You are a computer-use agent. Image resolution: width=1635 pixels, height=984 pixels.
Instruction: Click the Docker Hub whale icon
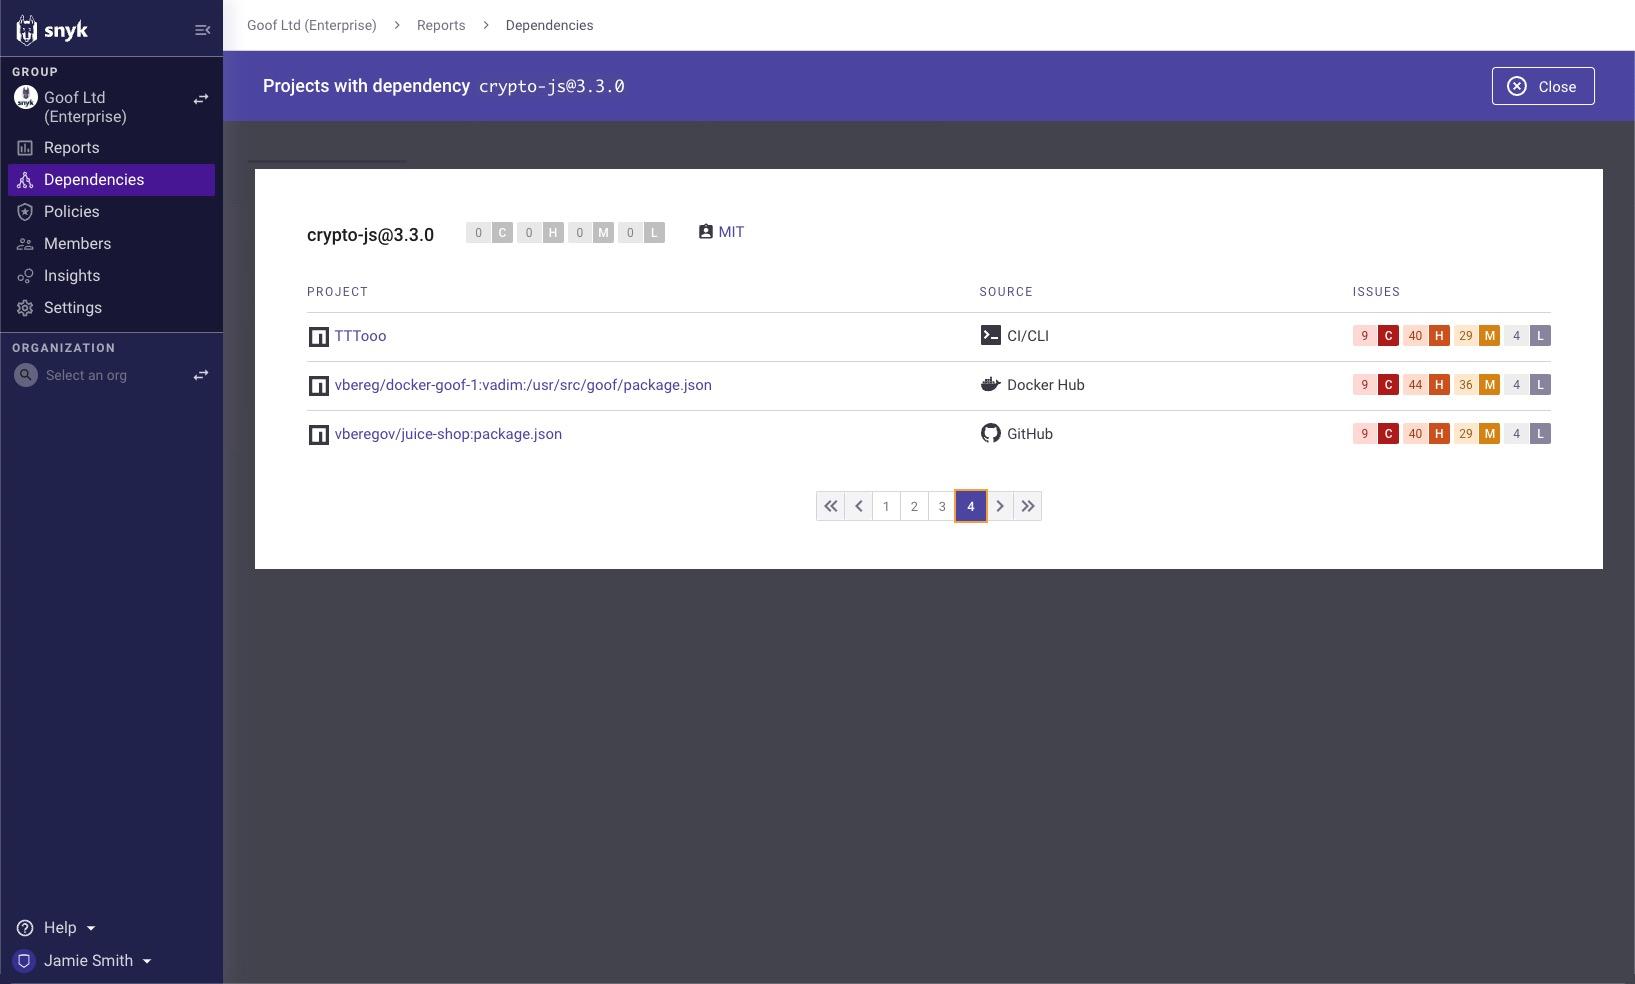coord(990,384)
